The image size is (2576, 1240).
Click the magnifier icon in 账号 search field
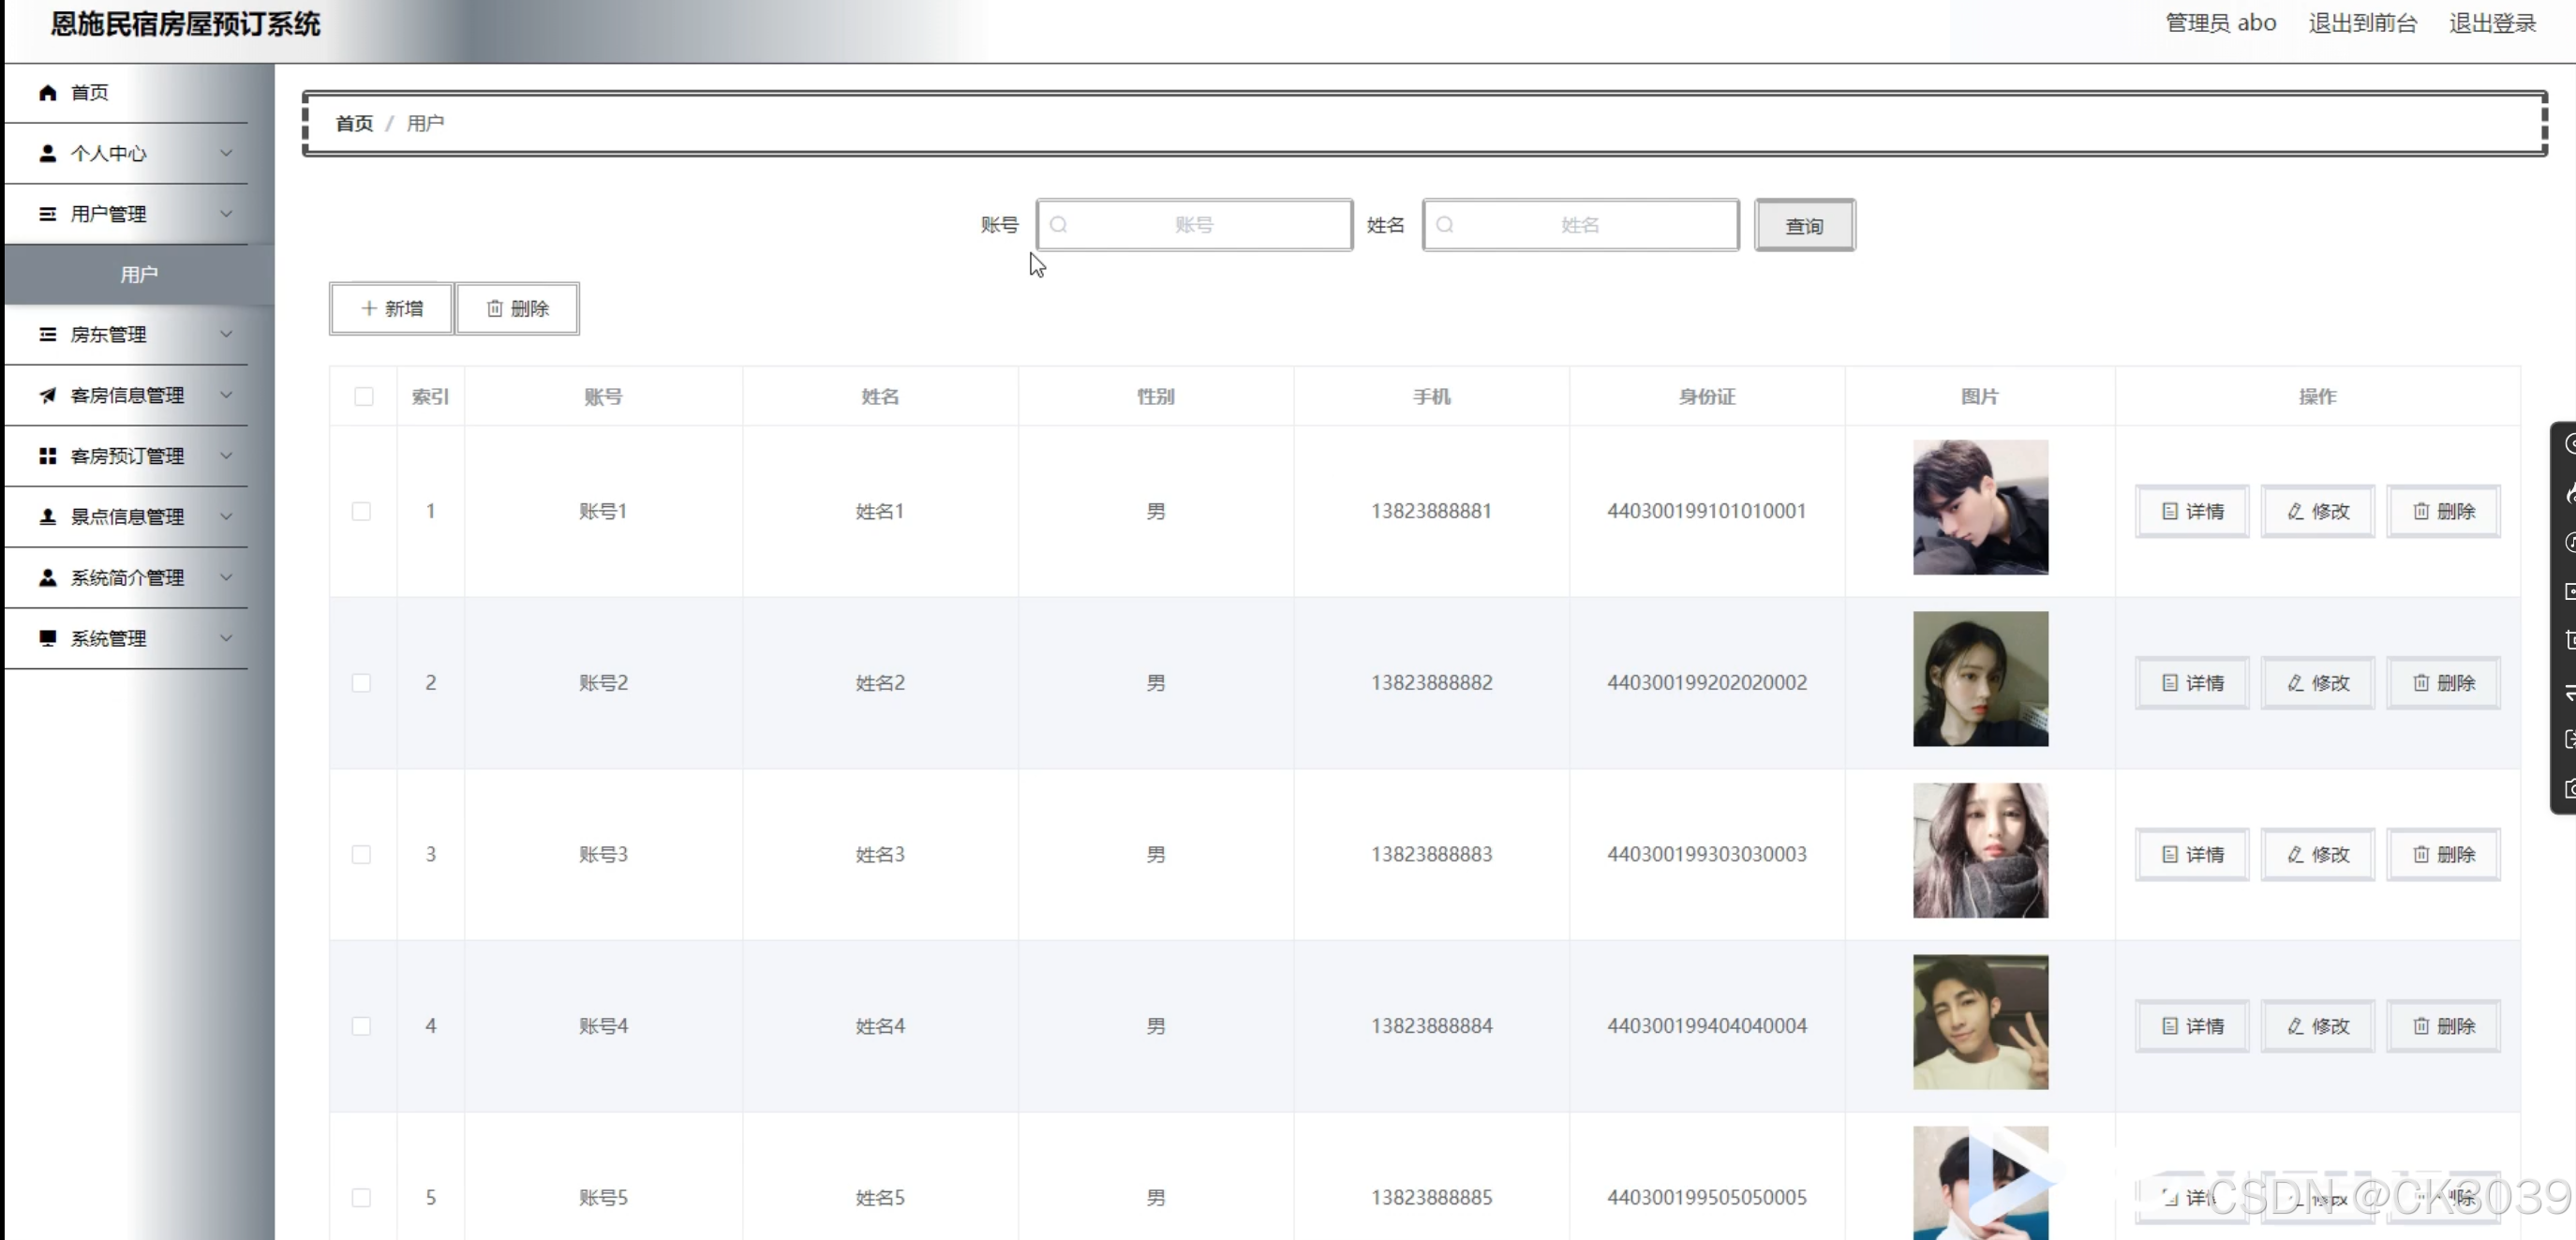(x=1058, y=225)
